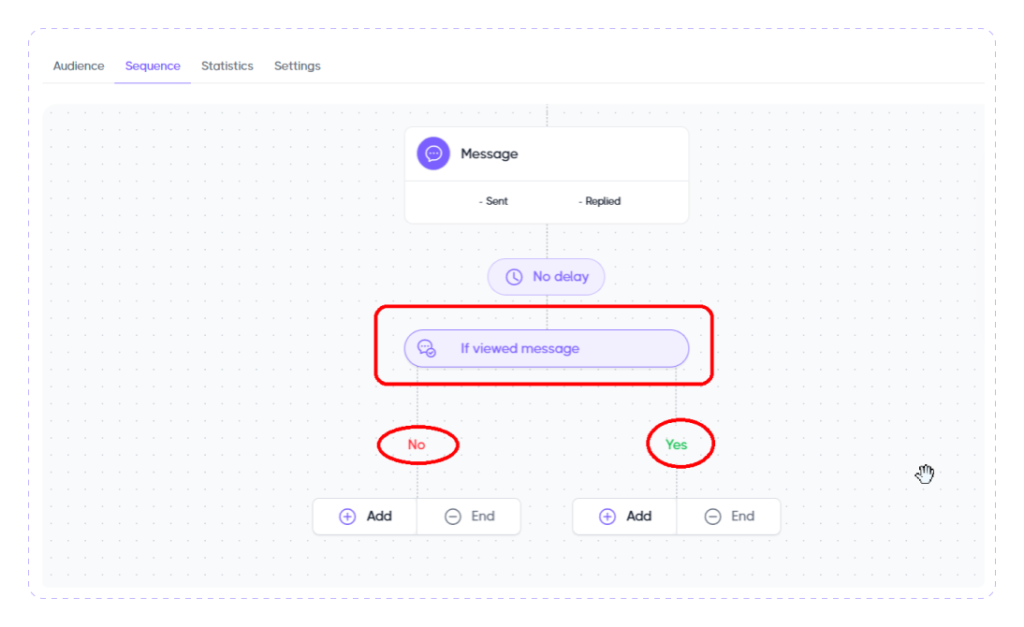Viewport: 1024px width, 627px height.
Task: Switch to the Statistics tab
Action: pyautogui.click(x=227, y=66)
